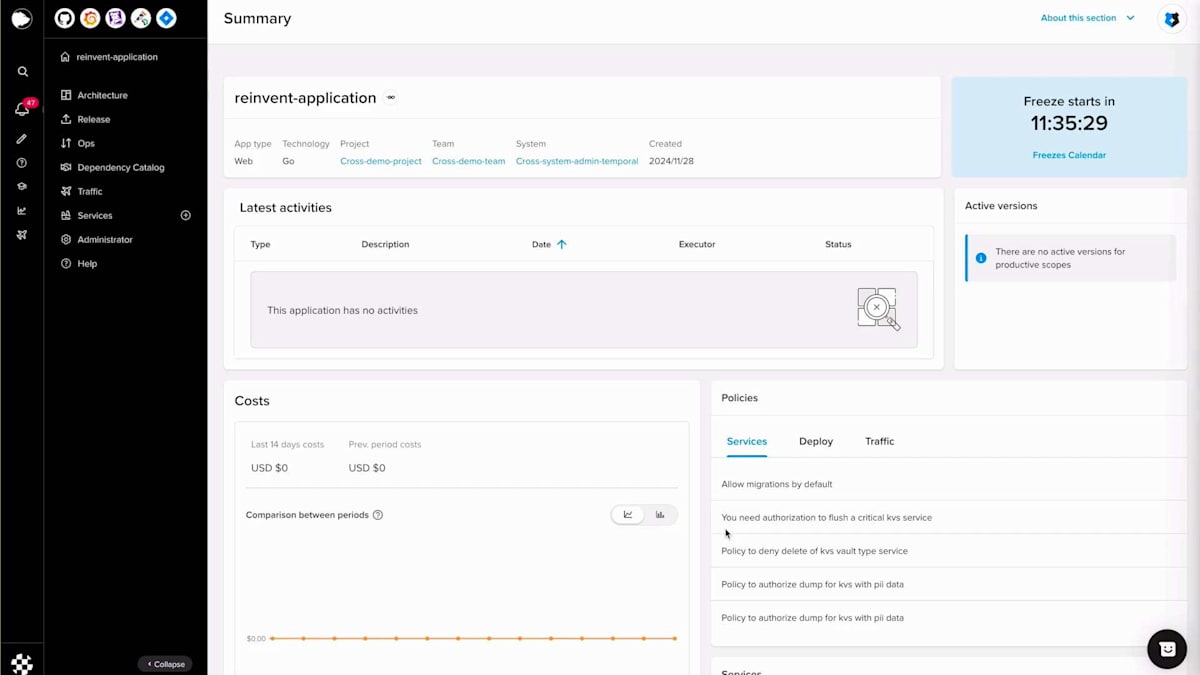1200x675 pixels.
Task: Collapse the sidebar with the Collapse button
Action: (165, 664)
